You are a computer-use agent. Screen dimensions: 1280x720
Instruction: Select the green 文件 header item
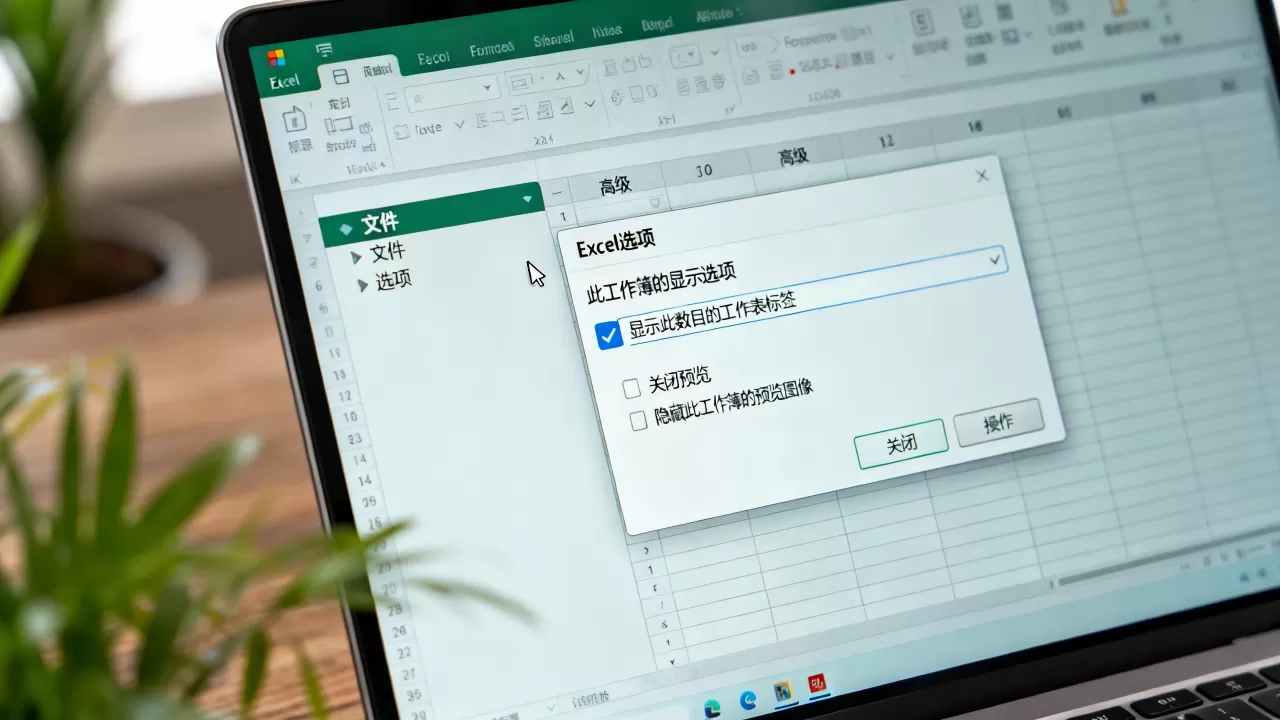[431, 214]
